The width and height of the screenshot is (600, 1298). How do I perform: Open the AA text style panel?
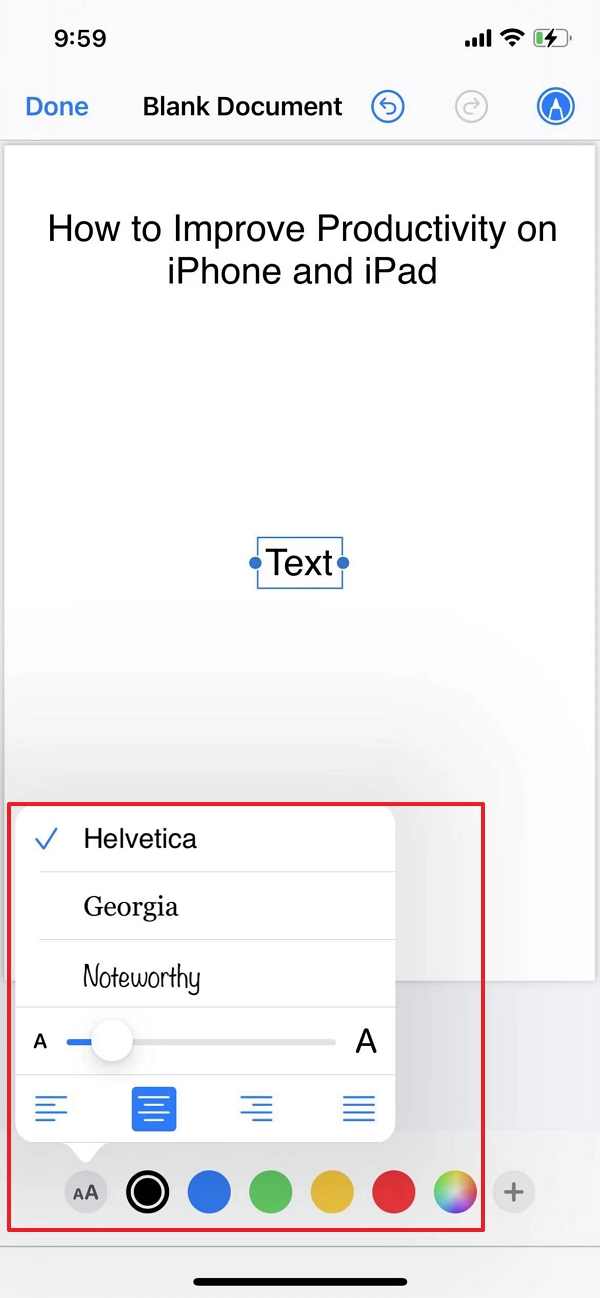[x=86, y=1191]
